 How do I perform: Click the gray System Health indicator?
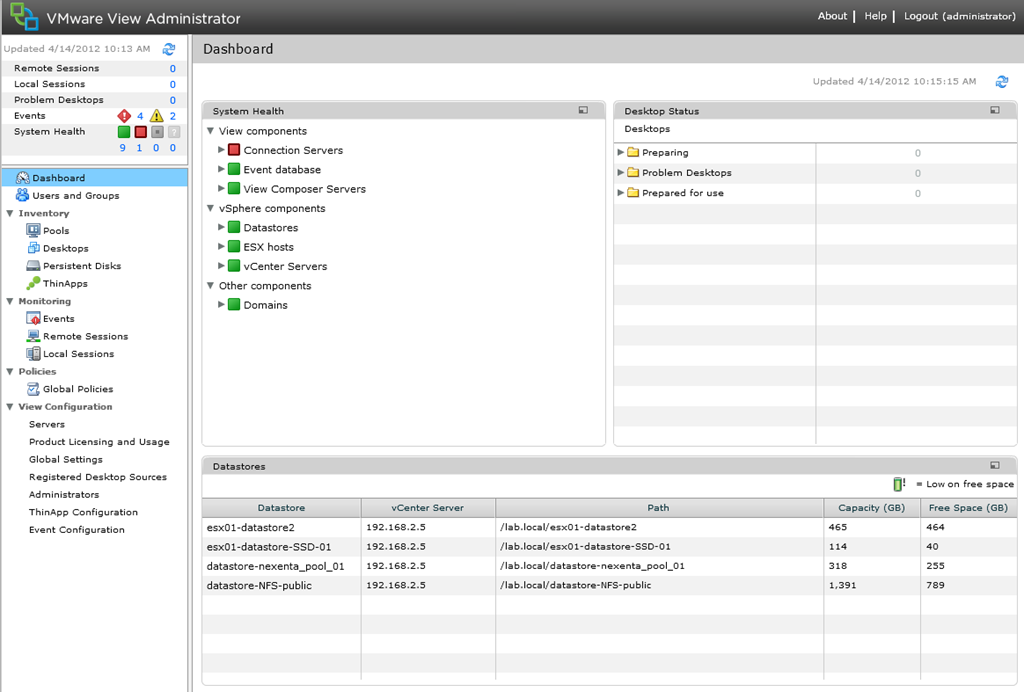[x=157, y=132]
